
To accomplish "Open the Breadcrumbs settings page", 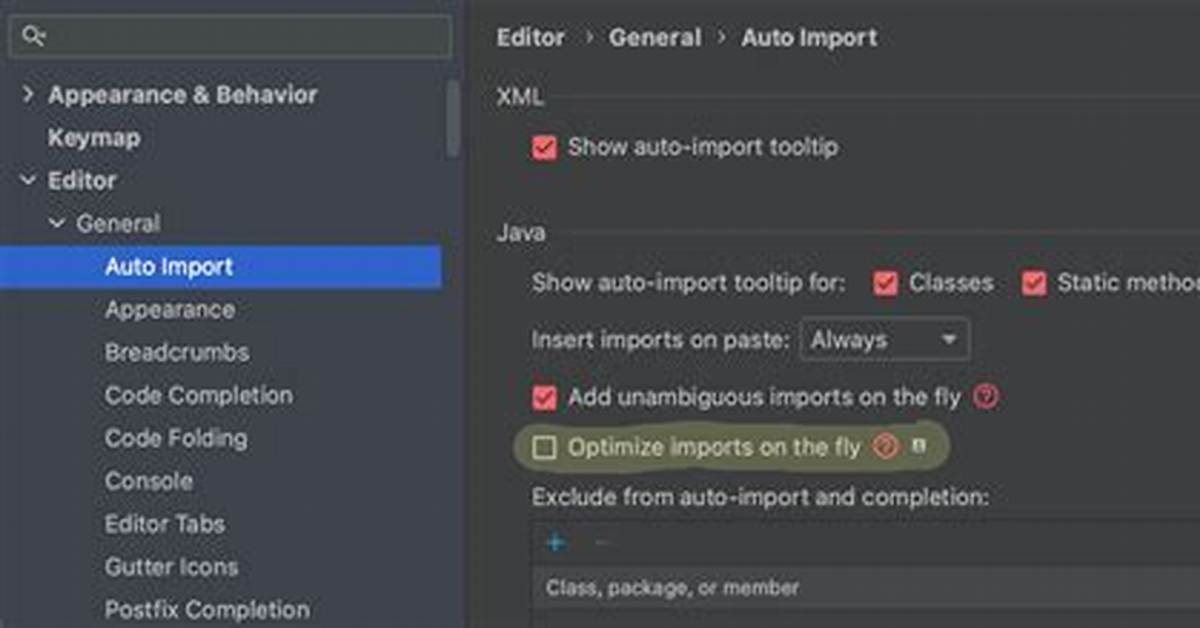I will [x=177, y=353].
